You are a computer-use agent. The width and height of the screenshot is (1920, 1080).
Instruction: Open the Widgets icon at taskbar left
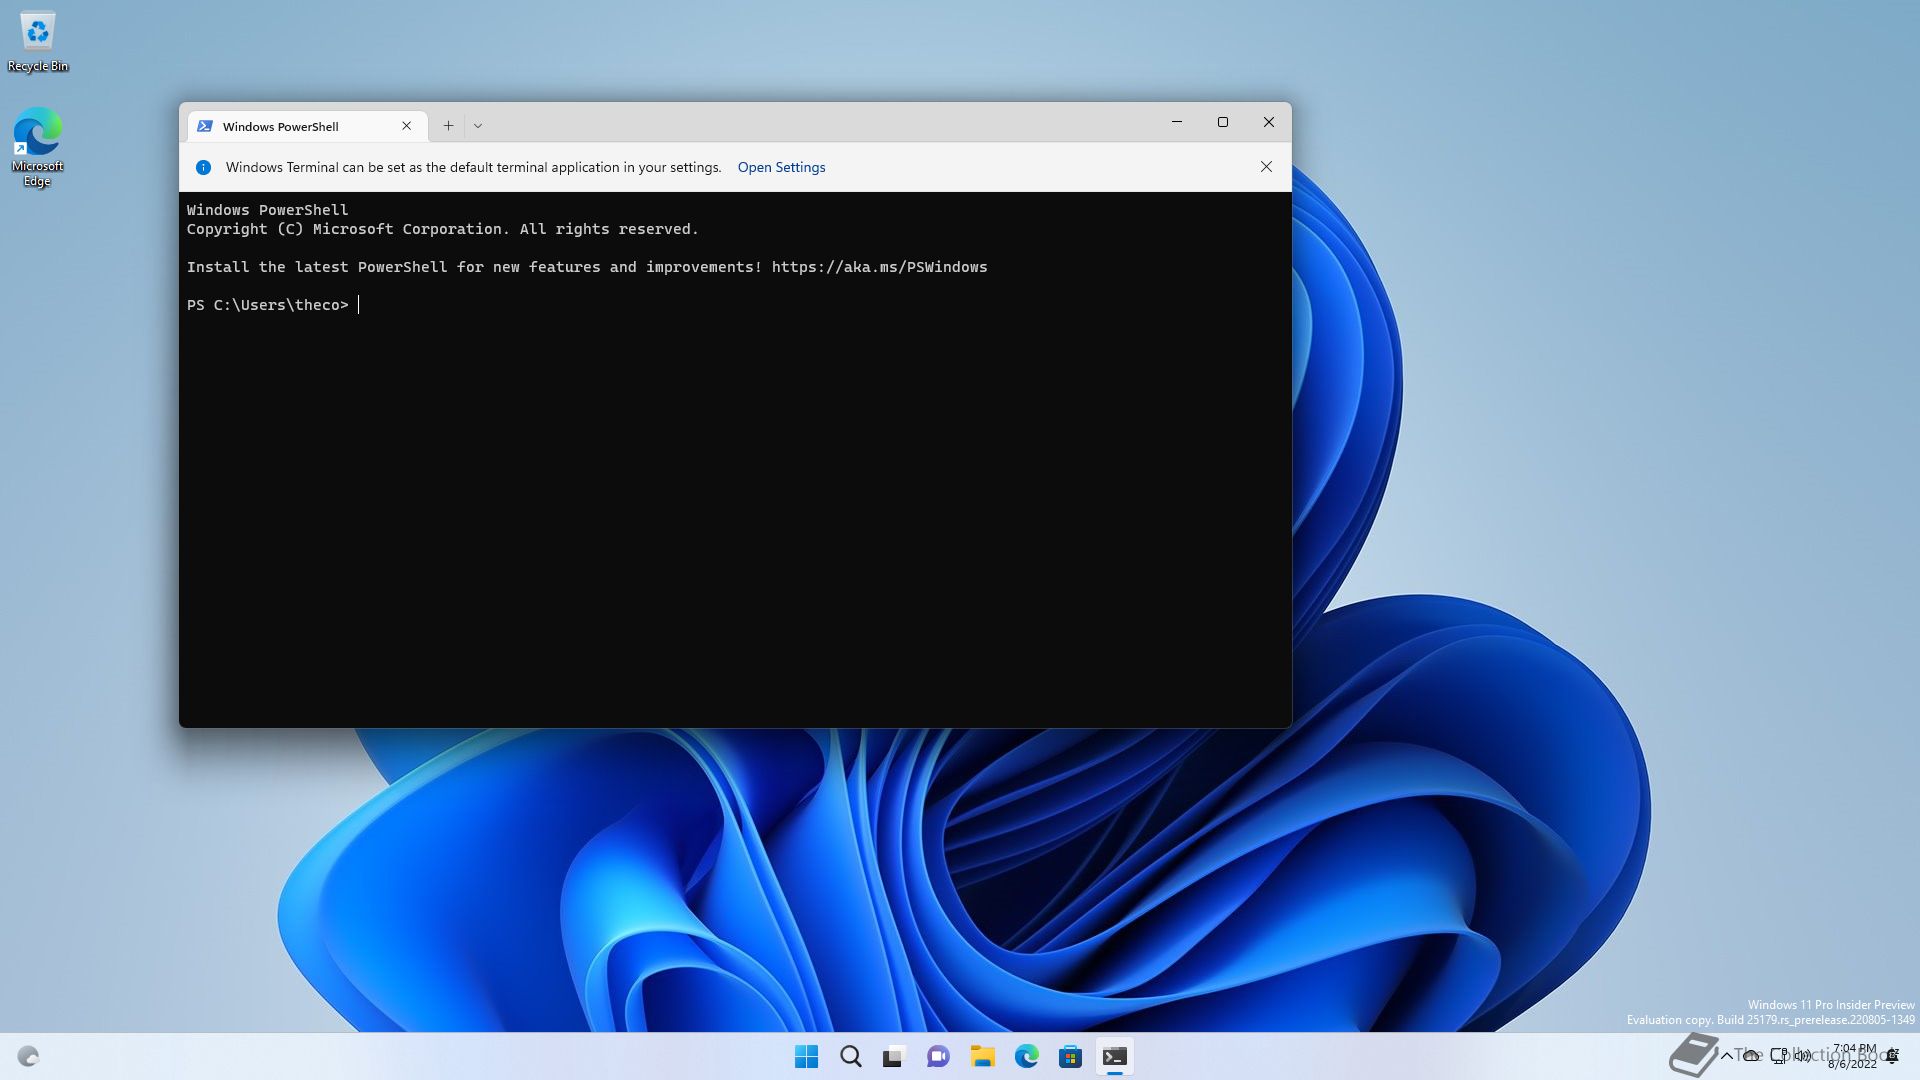28,1056
